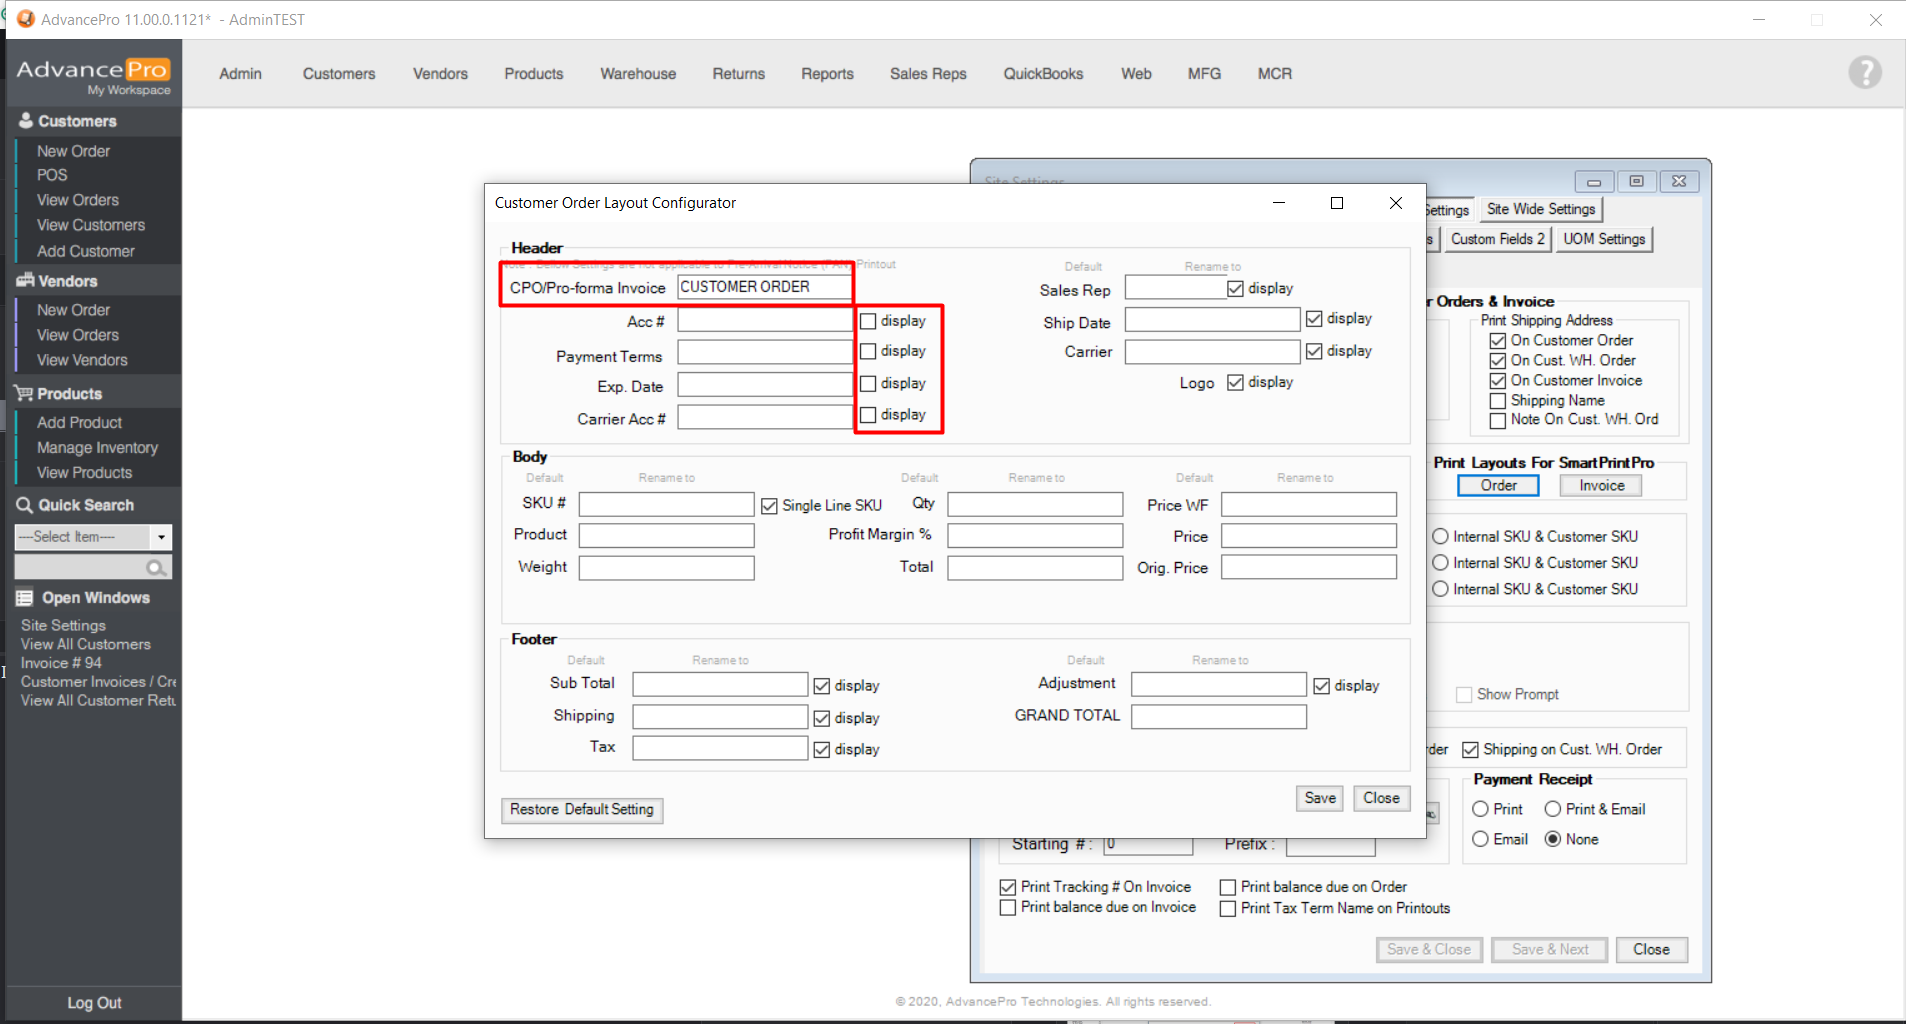1906x1024 pixels.
Task: Click the Restore Default Setting button
Action: (581, 809)
